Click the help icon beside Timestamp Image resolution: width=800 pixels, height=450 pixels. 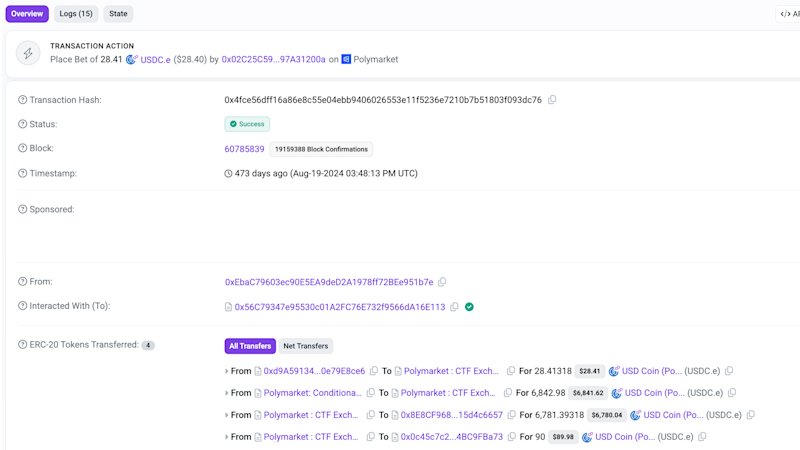(x=22, y=173)
